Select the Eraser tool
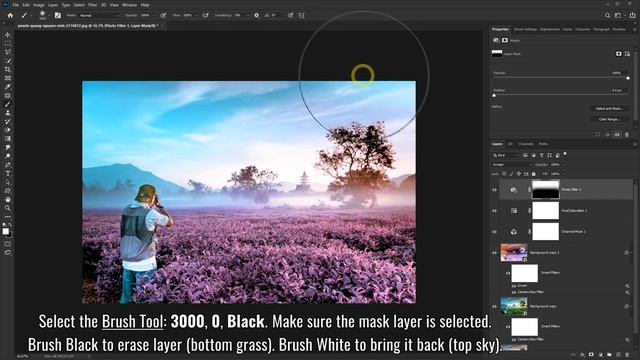640x360 pixels. click(x=7, y=130)
